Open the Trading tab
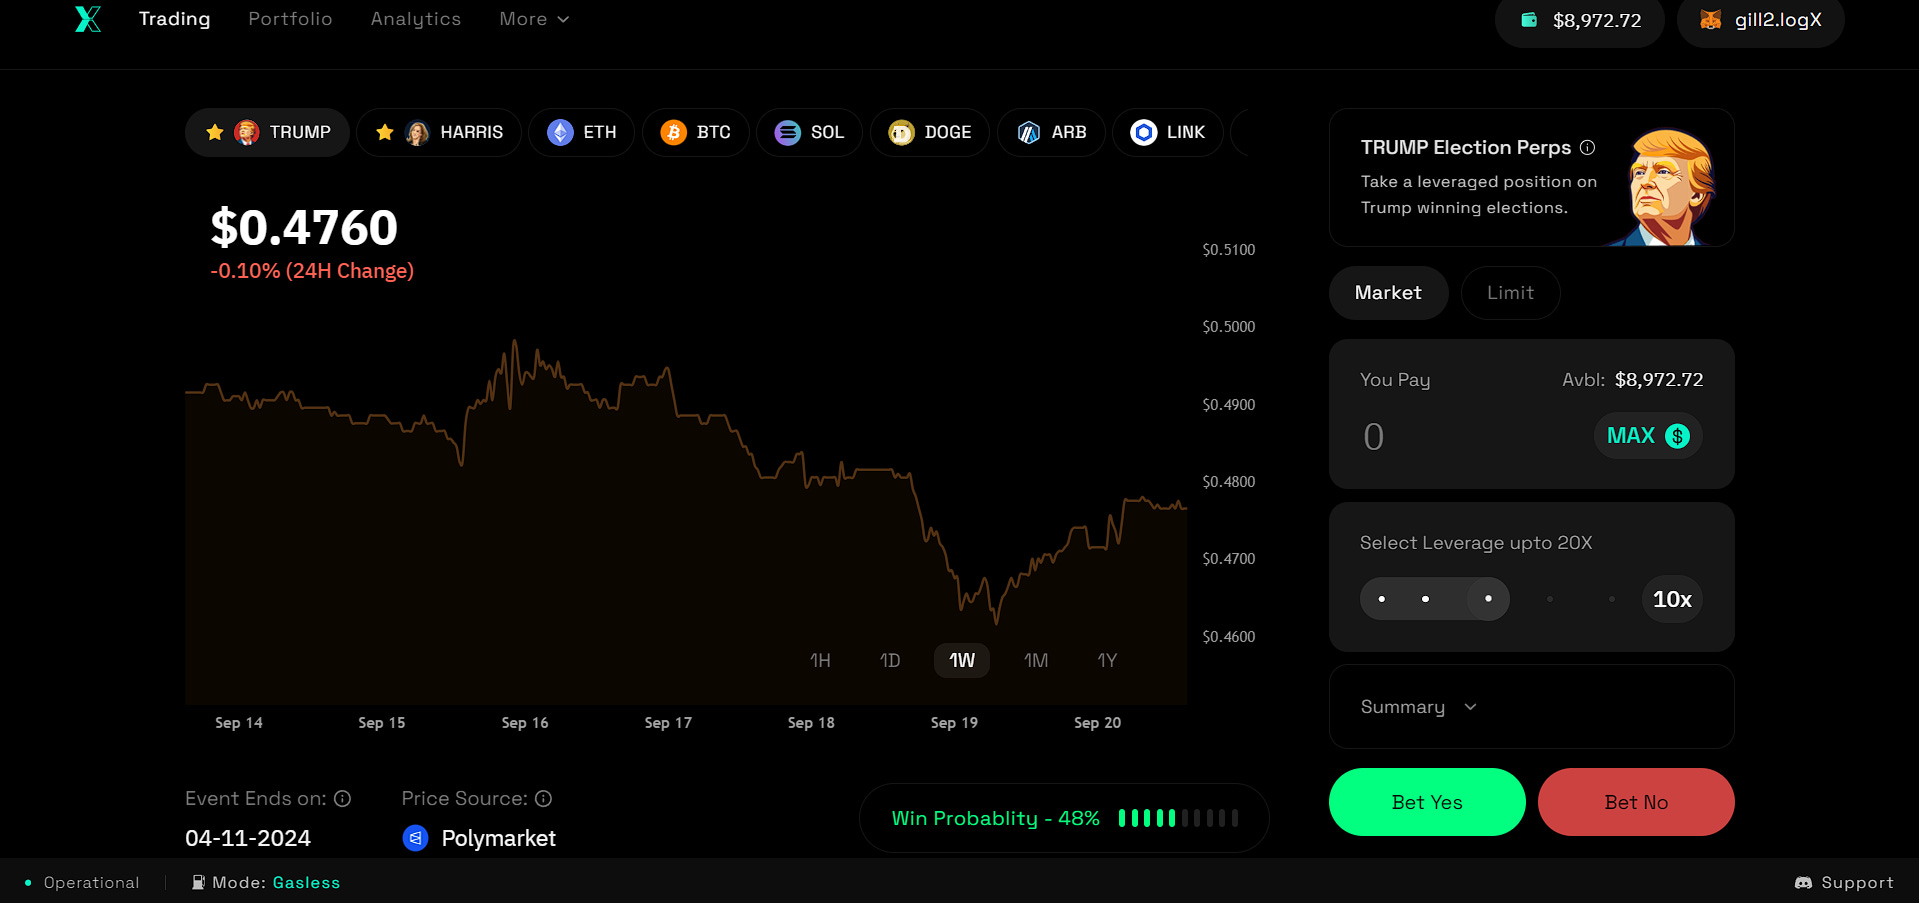Screen dimensions: 1919x903 click(x=174, y=19)
